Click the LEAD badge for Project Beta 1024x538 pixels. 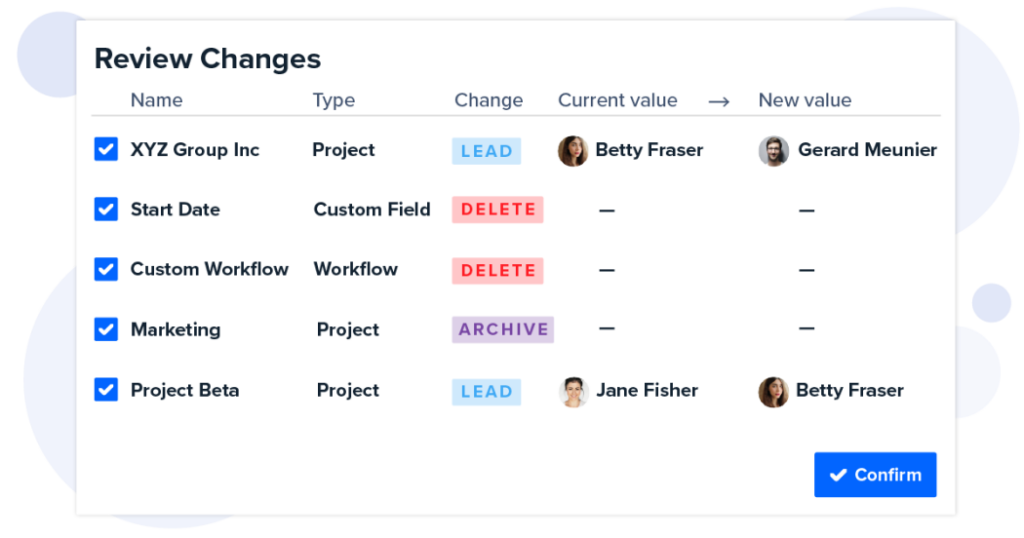click(x=487, y=392)
